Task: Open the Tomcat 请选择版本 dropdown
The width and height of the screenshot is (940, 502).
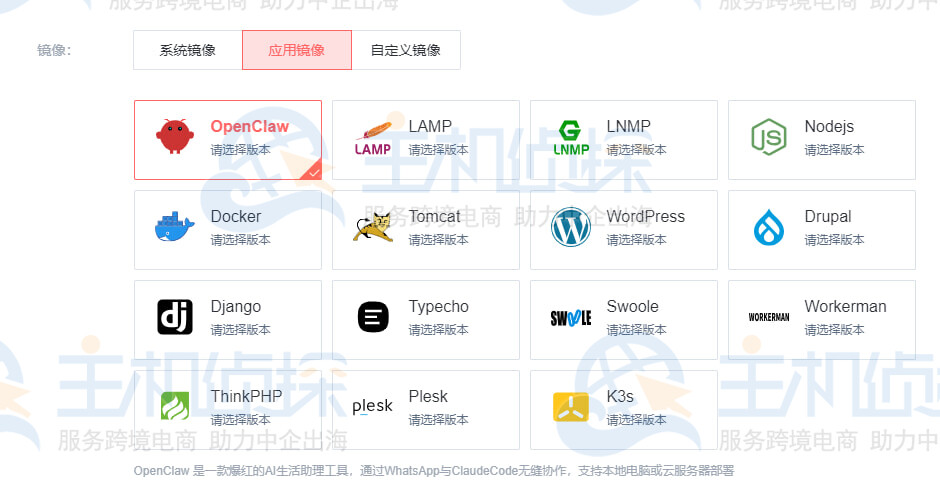Action: pos(438,240)
